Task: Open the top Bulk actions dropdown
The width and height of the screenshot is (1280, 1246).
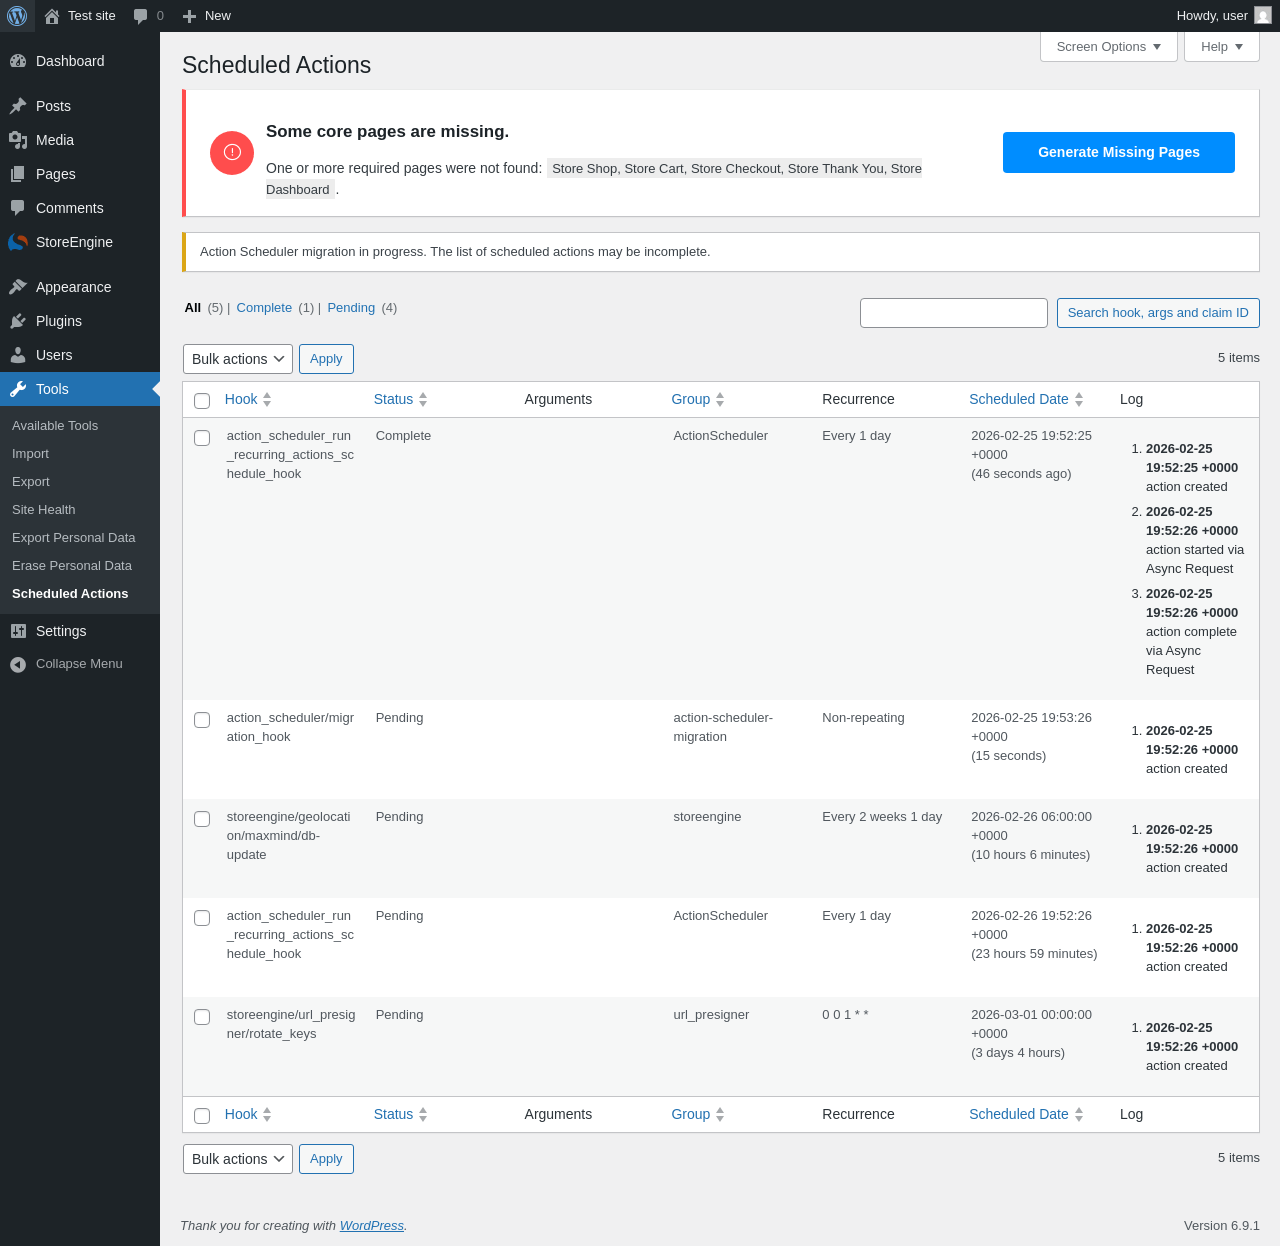Action: (238, 359)
